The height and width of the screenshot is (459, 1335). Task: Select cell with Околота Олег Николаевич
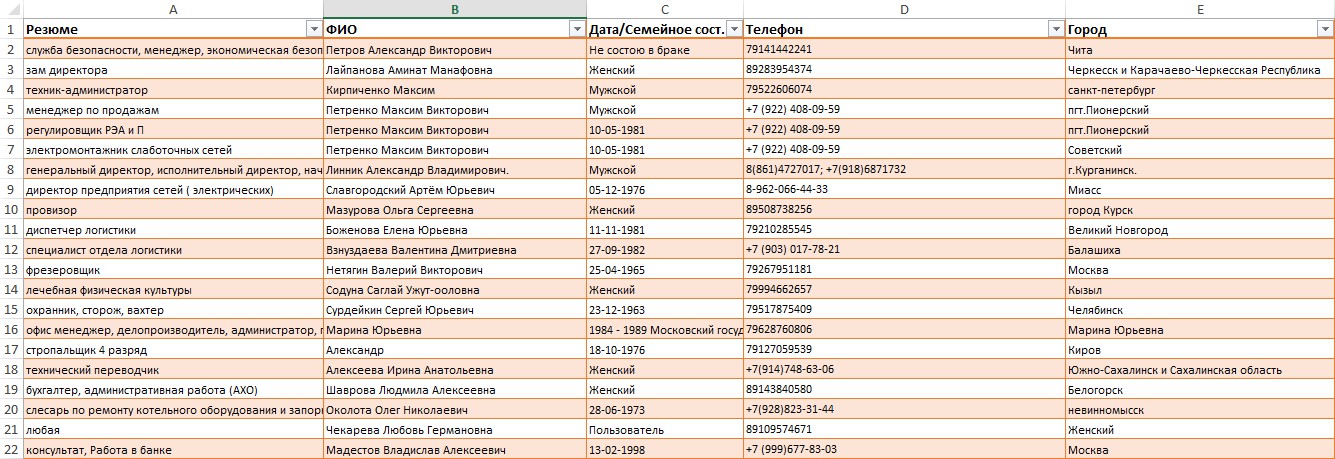pos(455,410)
